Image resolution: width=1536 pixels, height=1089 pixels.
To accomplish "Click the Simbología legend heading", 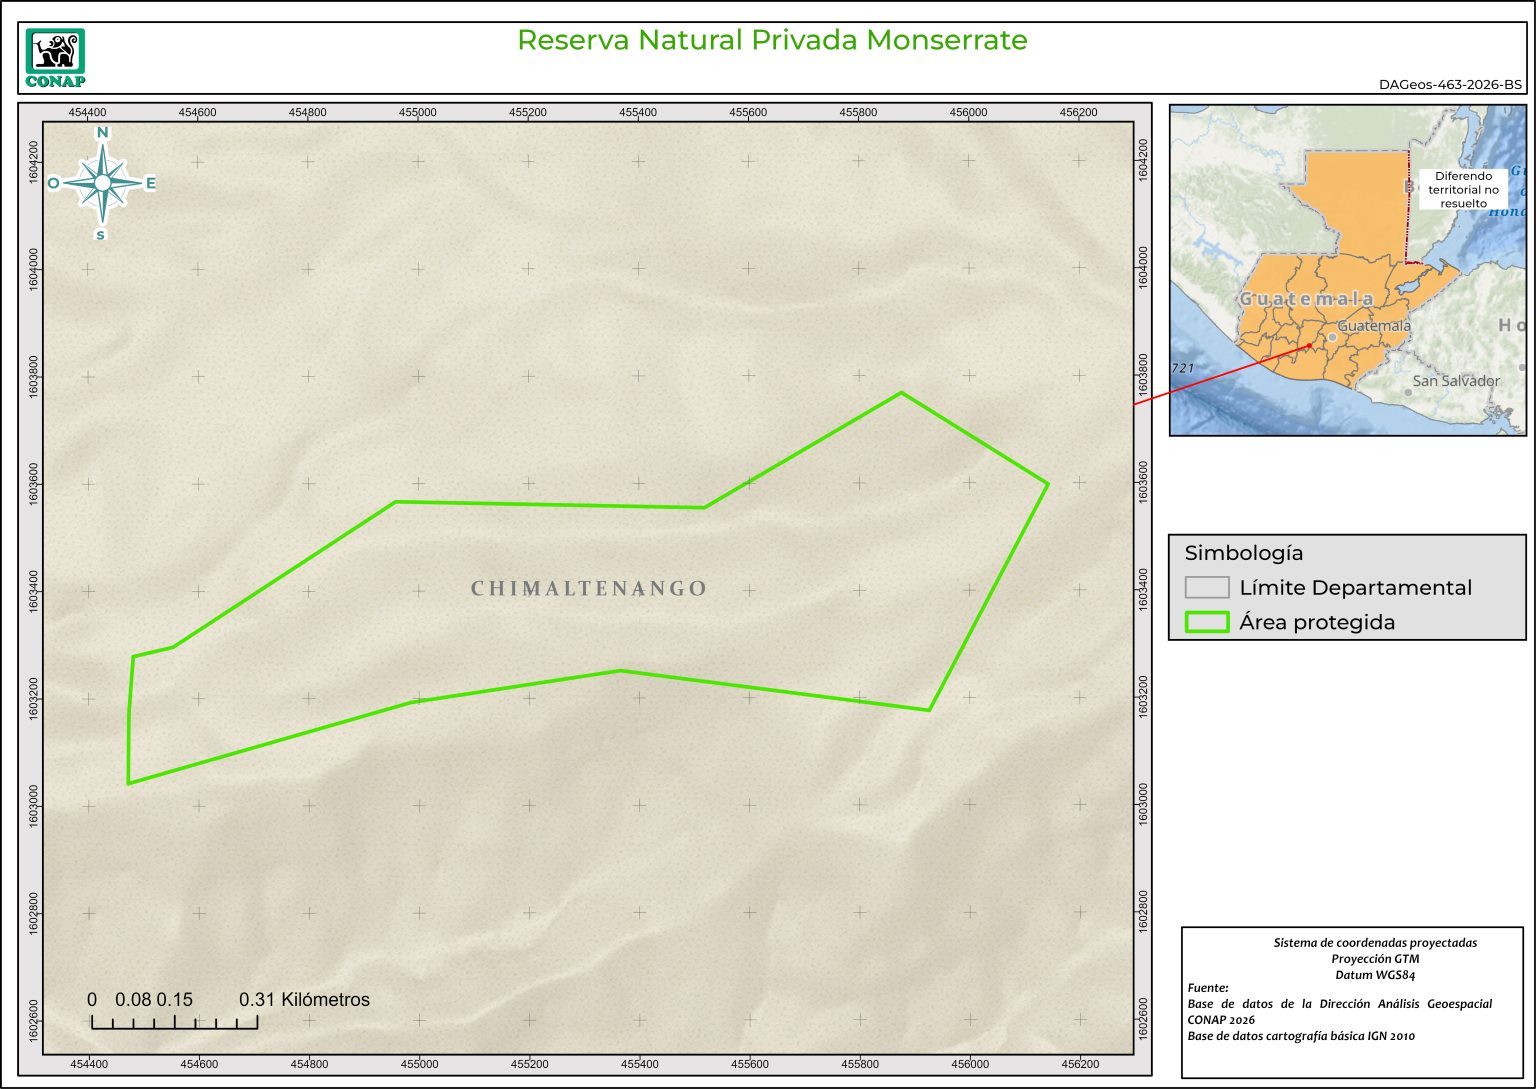I will (1243, 553).
